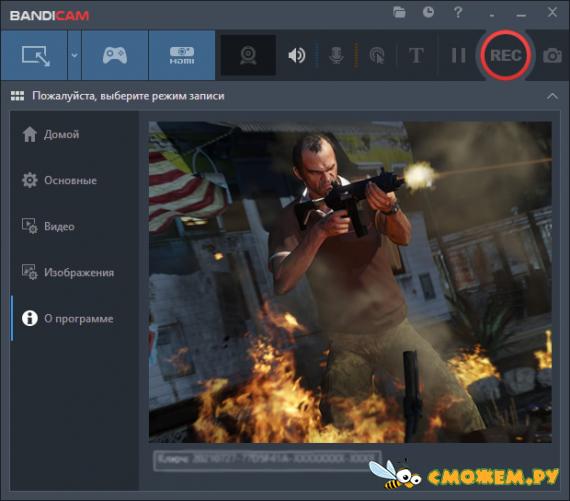Enable the mouse cursor effects icon
This screenshot has width=570, height=501.
377,56
